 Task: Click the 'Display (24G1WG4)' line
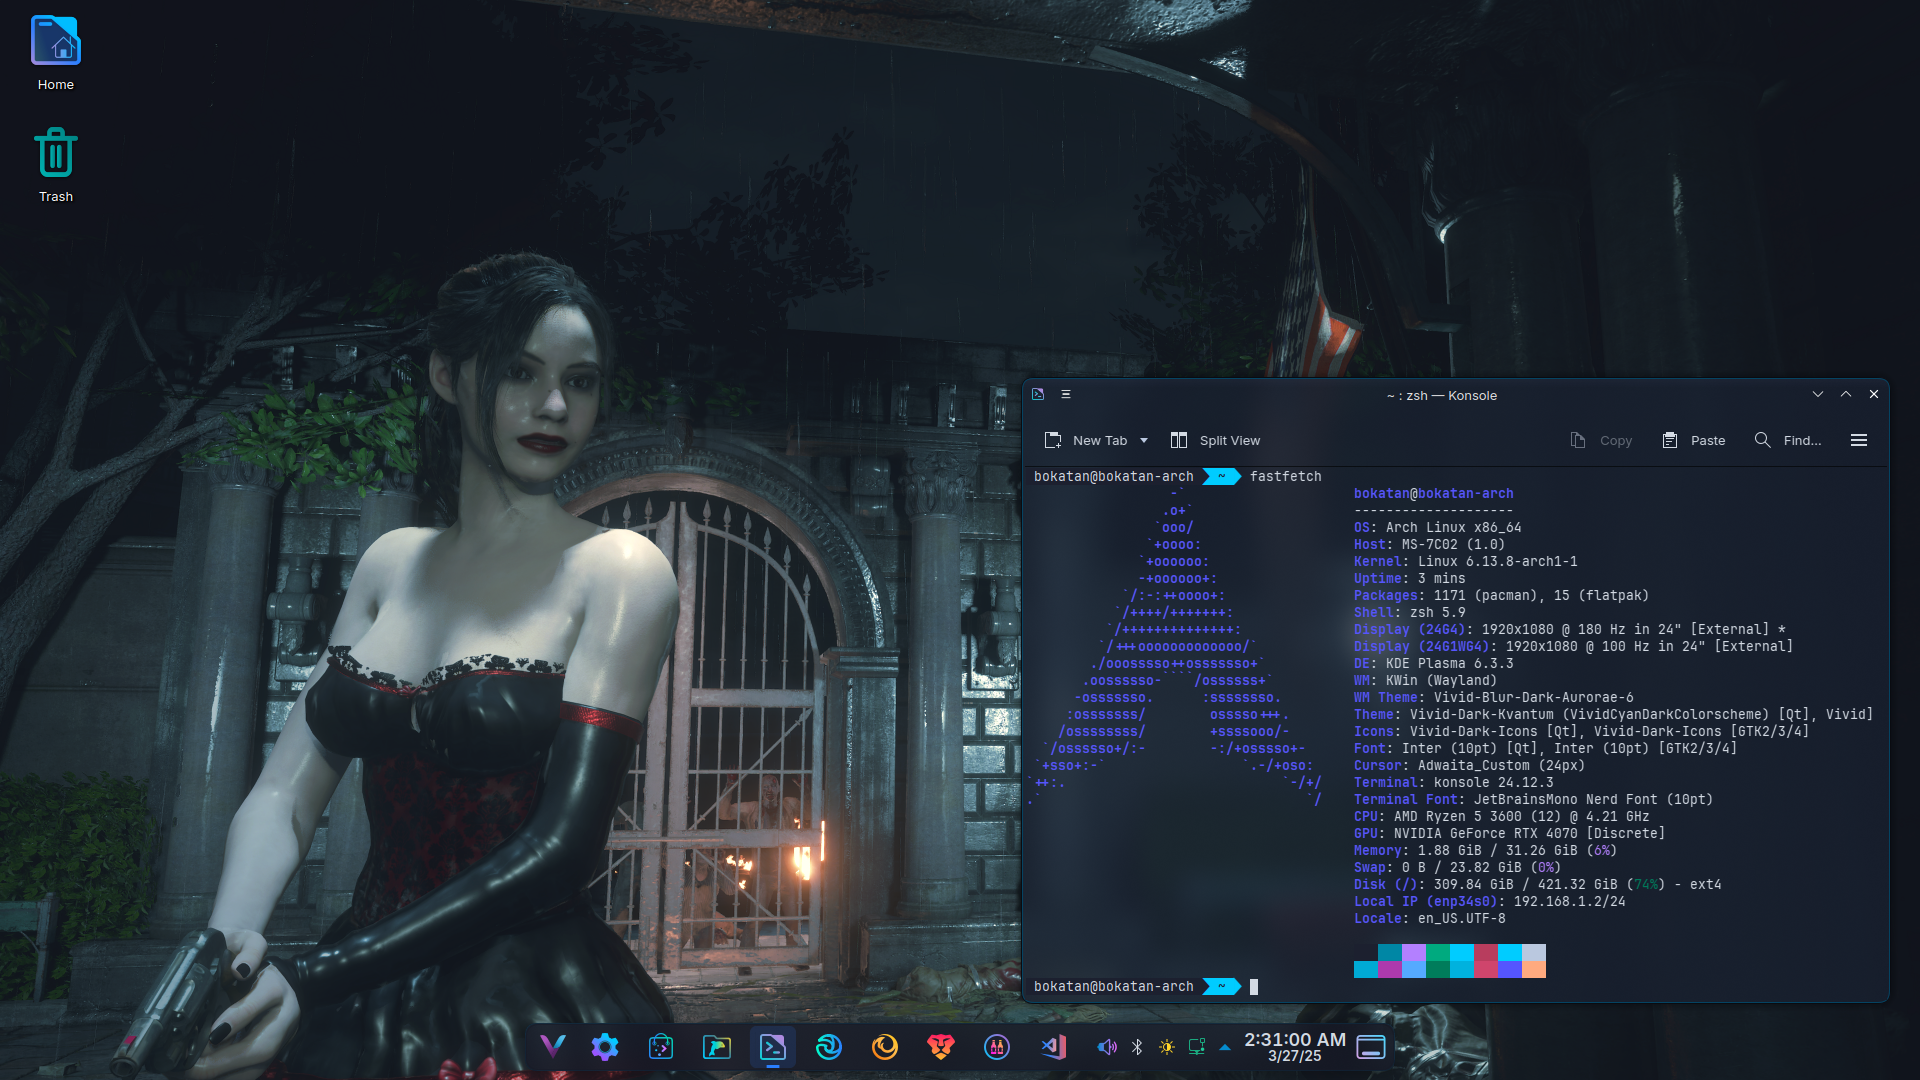(x=1574, y=646)
